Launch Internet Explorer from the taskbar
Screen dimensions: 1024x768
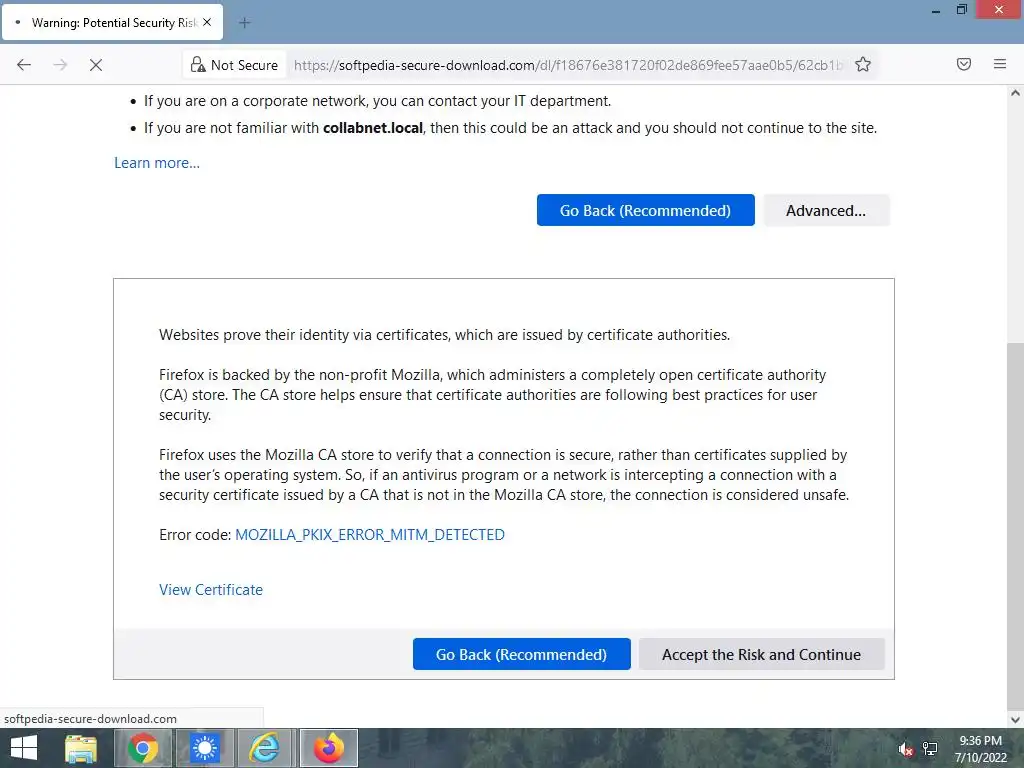[266, 748]
